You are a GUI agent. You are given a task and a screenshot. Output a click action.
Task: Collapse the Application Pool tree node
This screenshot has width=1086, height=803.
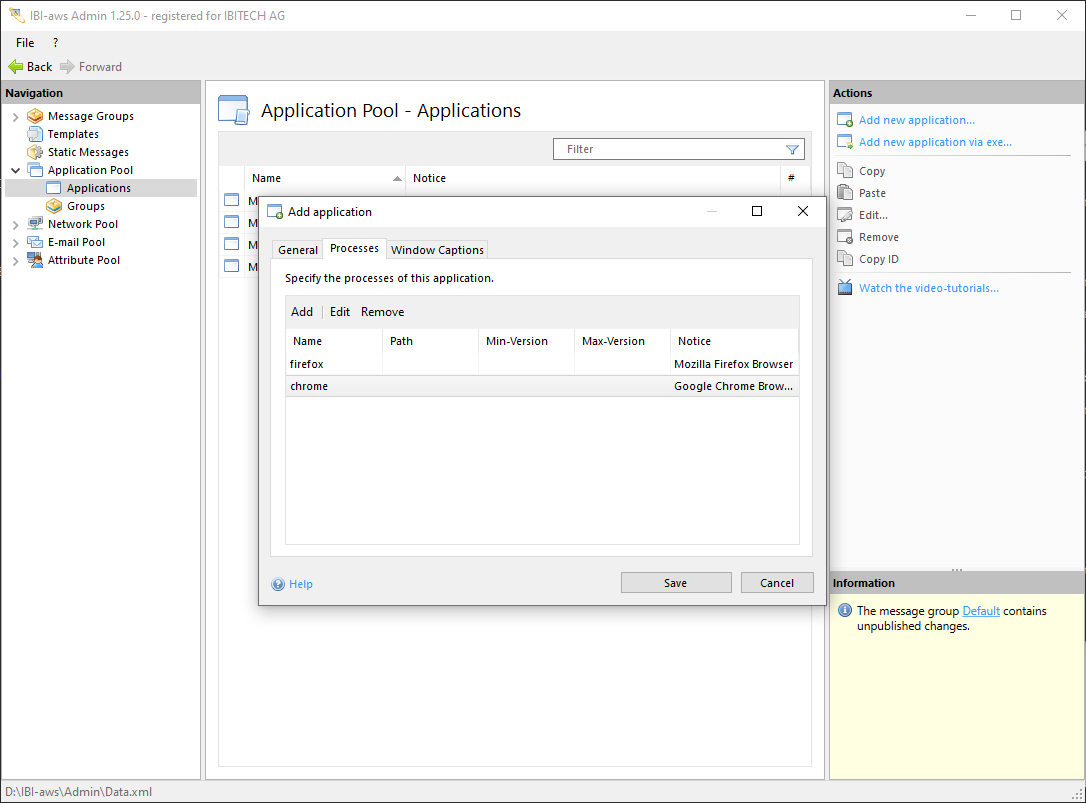(x=15, y=170)
